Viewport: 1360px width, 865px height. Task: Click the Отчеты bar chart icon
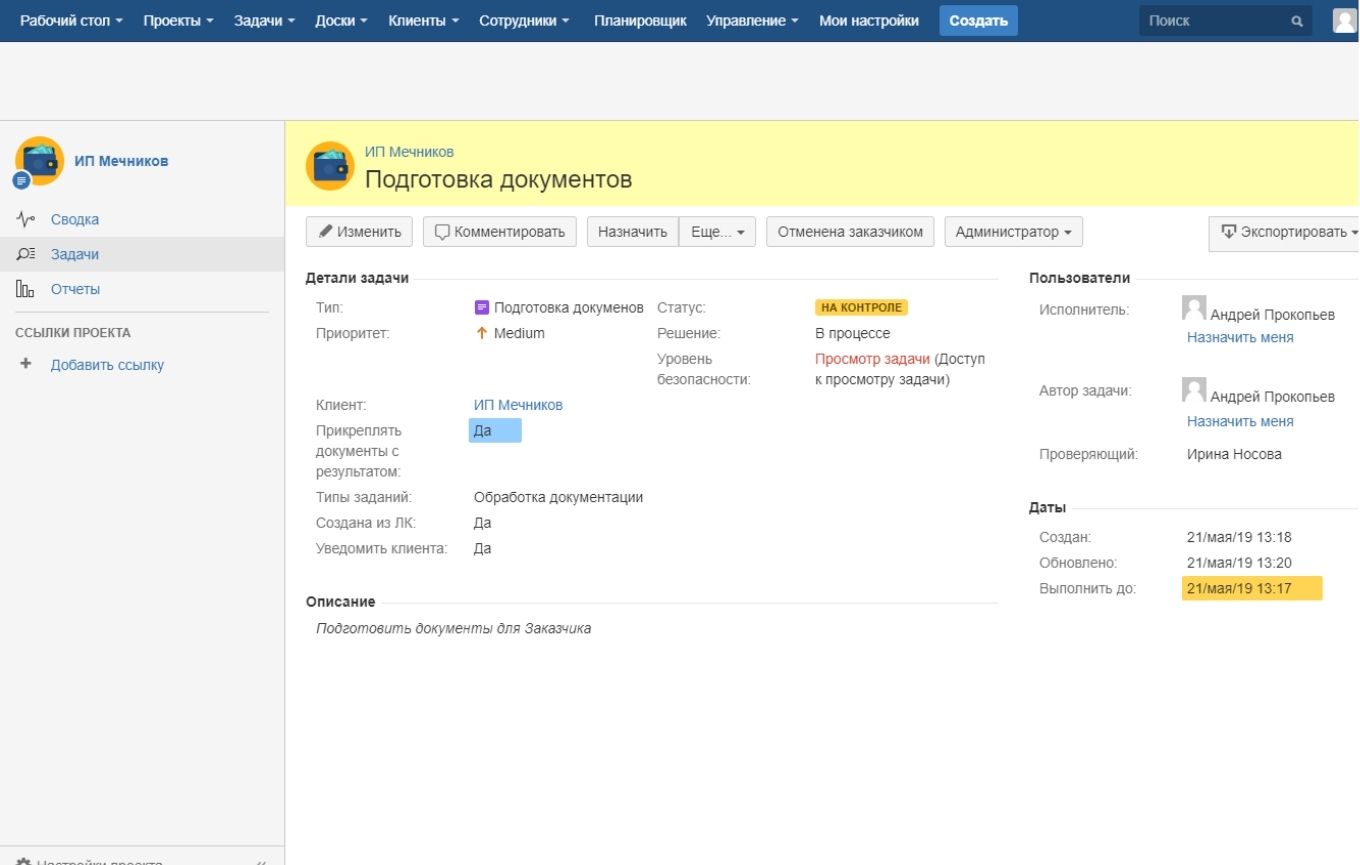pyautogui.click(x=26, y=289)
